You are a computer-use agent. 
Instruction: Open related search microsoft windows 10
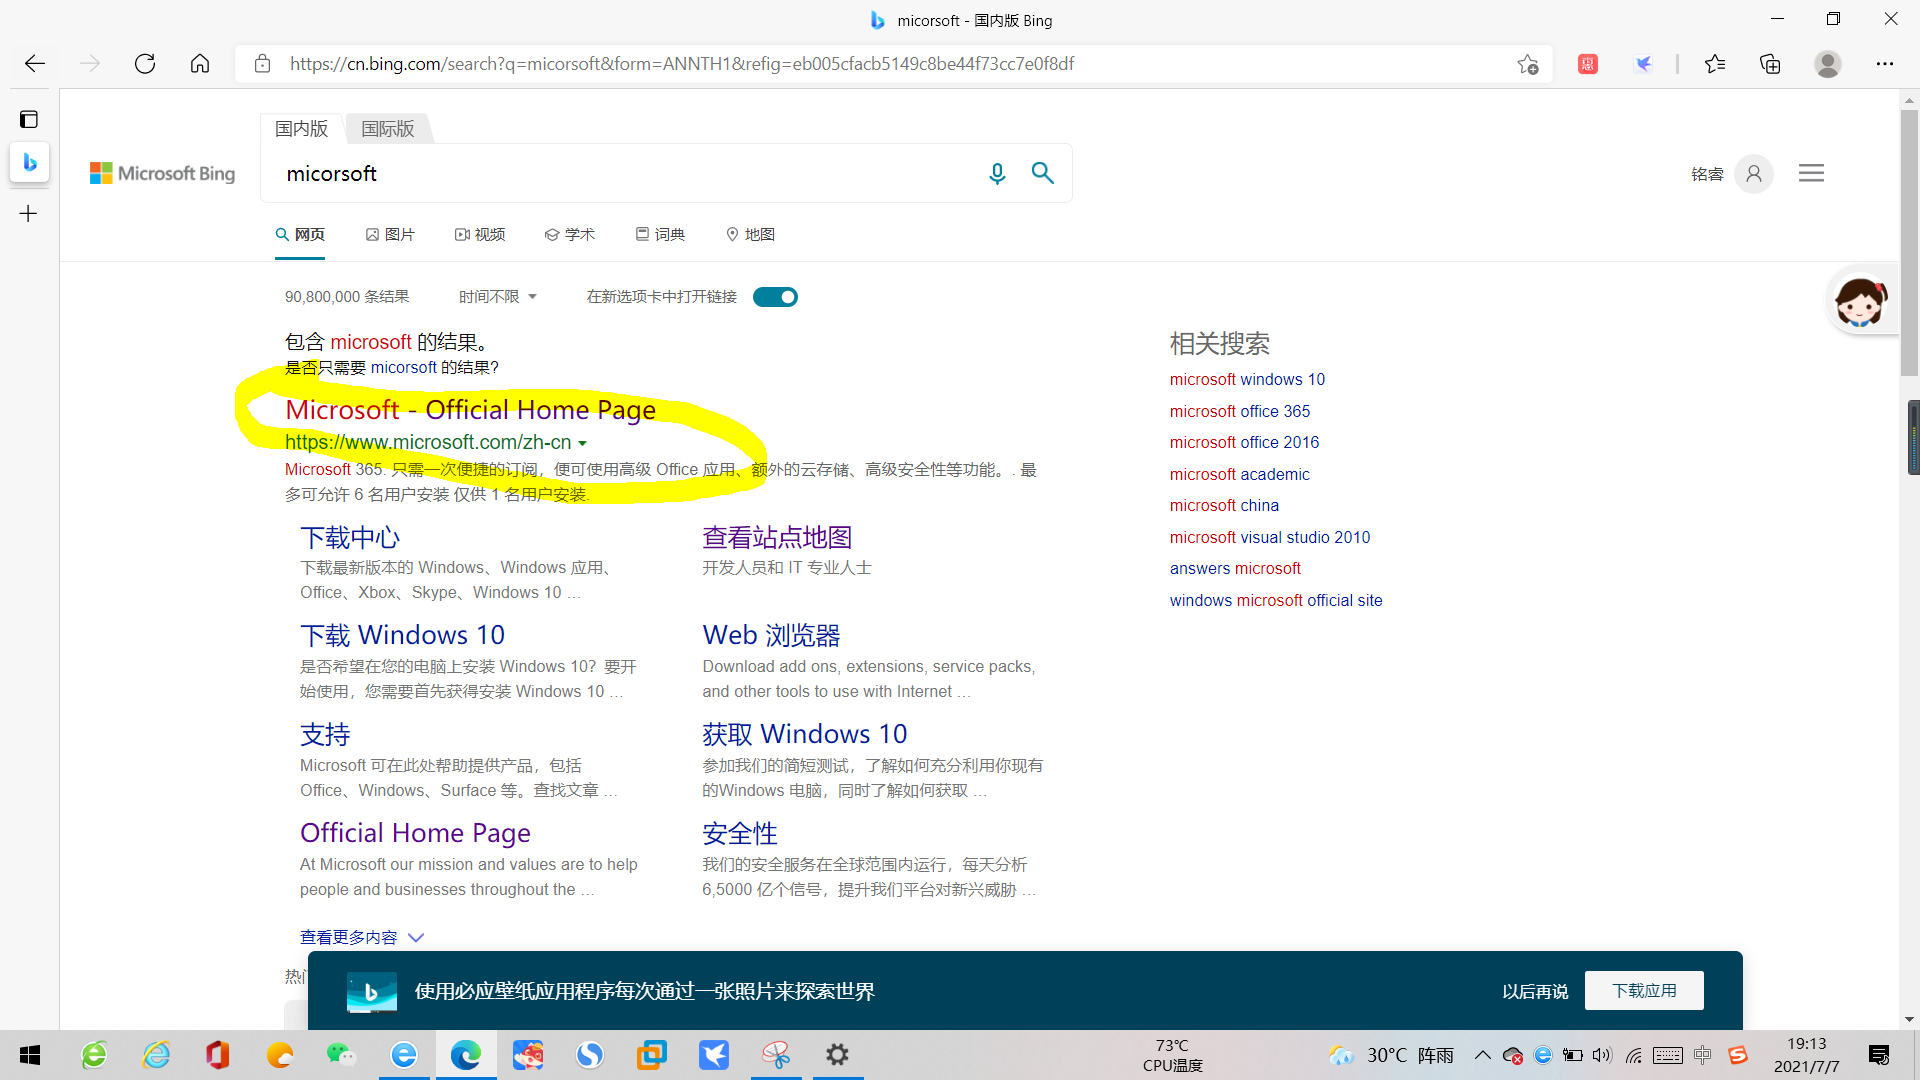(1247, 379)
